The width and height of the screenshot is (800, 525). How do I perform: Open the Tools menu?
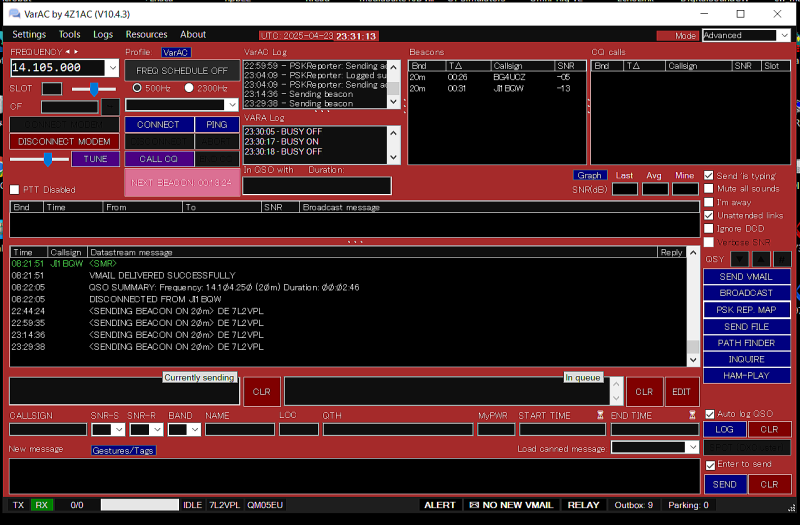tap(69, 34)
